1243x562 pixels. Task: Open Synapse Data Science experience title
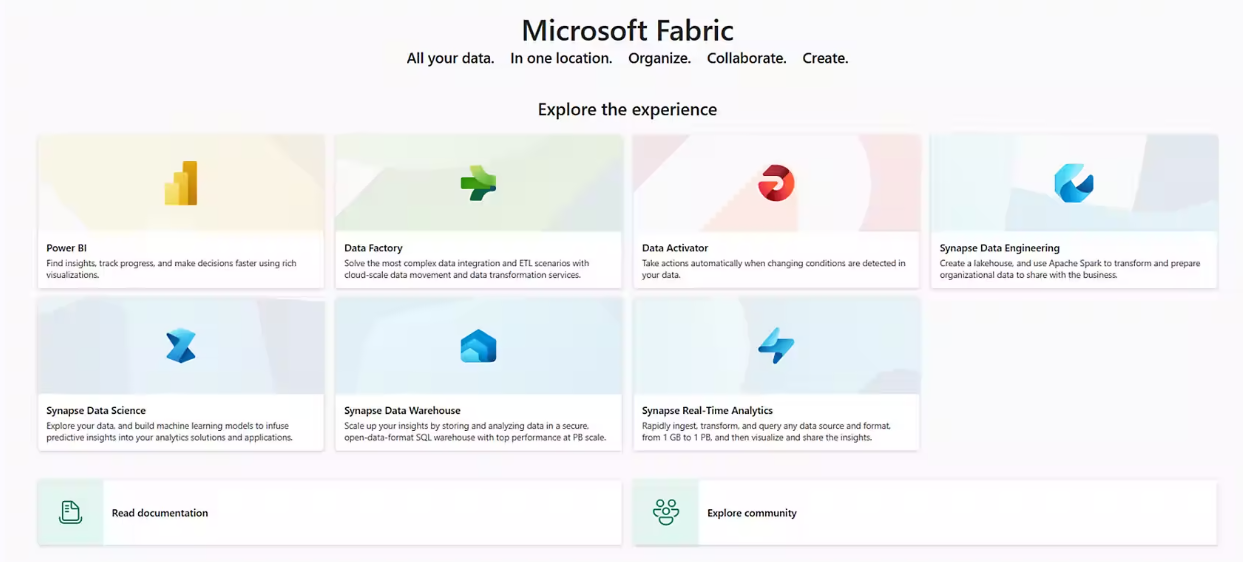[96, 411]
